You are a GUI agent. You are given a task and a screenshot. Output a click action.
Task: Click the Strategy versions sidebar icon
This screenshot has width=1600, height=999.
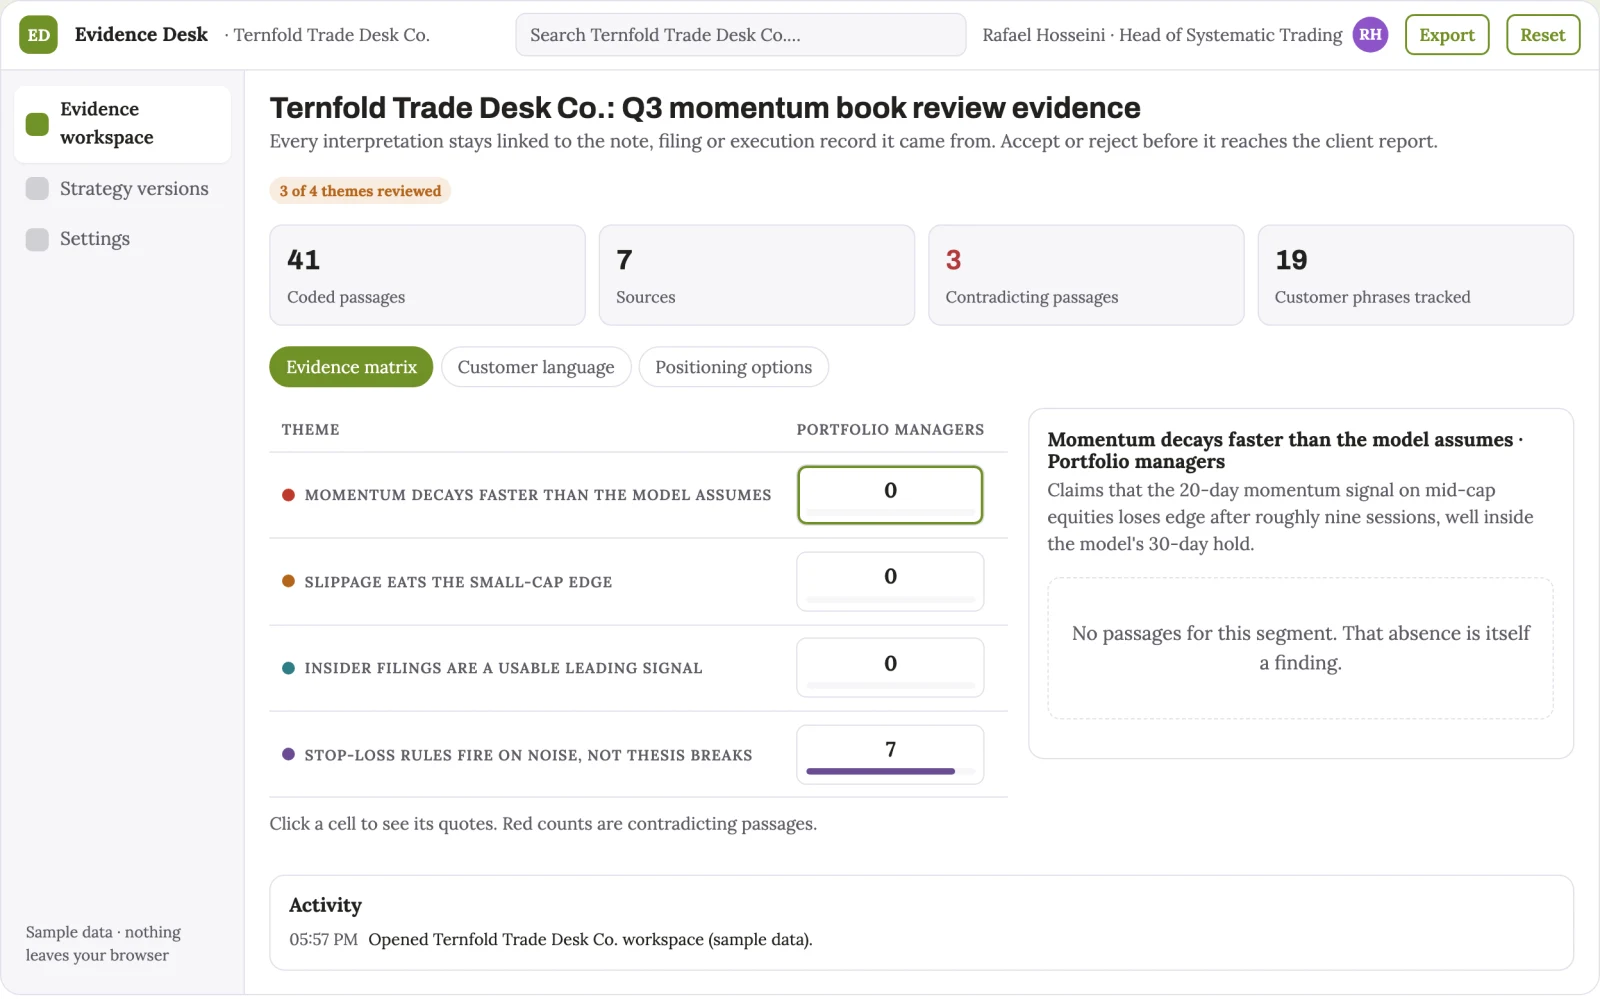(x=37, y=189)
